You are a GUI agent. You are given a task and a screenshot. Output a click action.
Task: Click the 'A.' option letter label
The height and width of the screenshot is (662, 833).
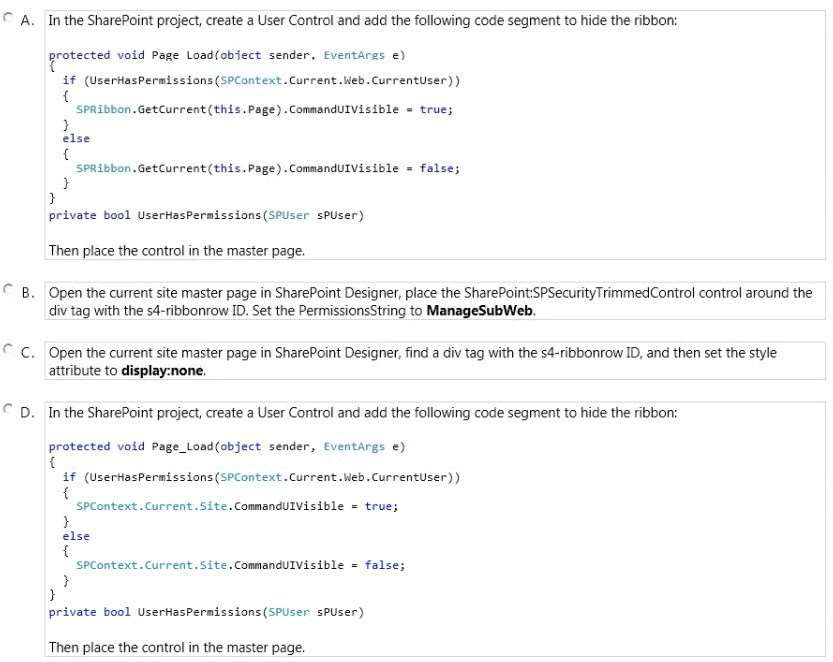[28, 21]
